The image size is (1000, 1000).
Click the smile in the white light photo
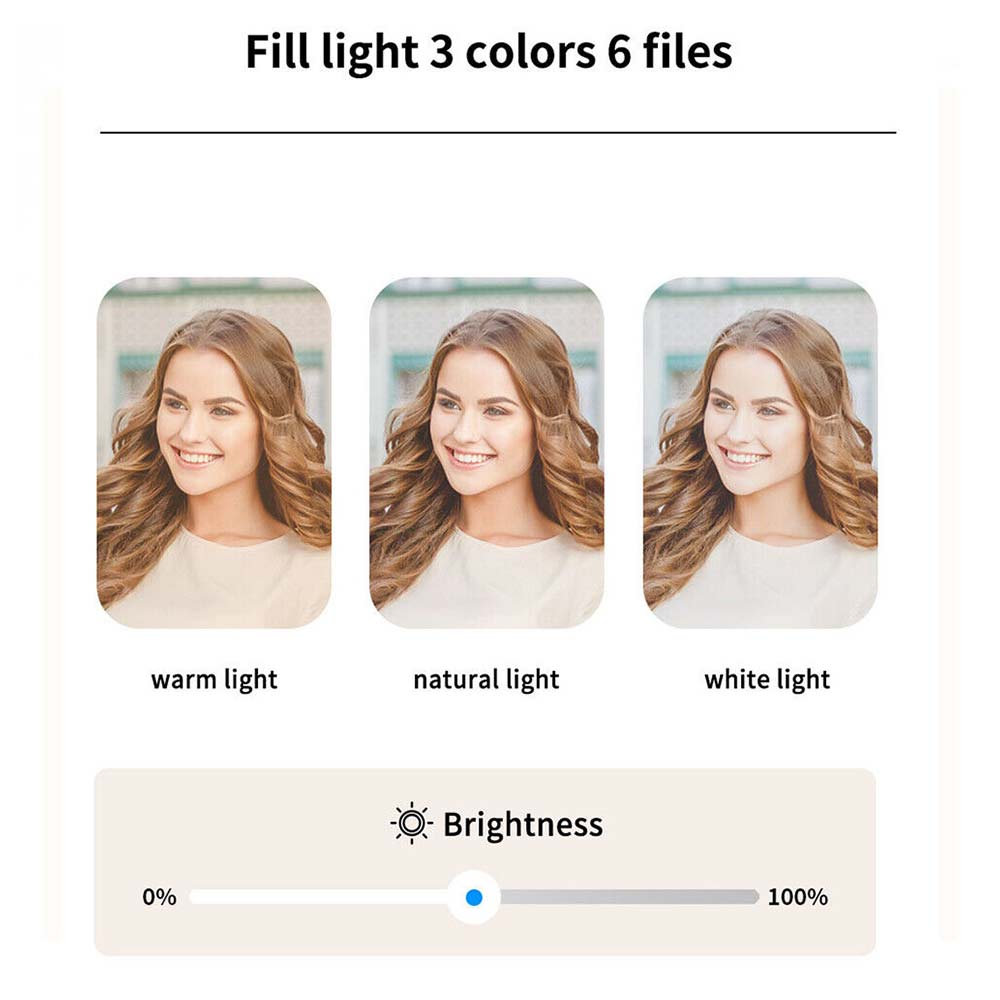point(745,457)
